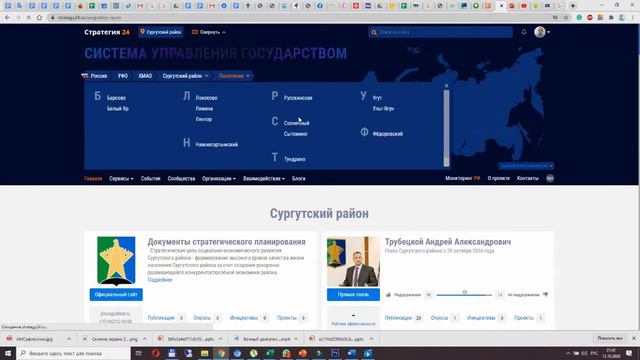Open the Windows Start menu
This screenshot has width=640, height=360.
[8, 353]
